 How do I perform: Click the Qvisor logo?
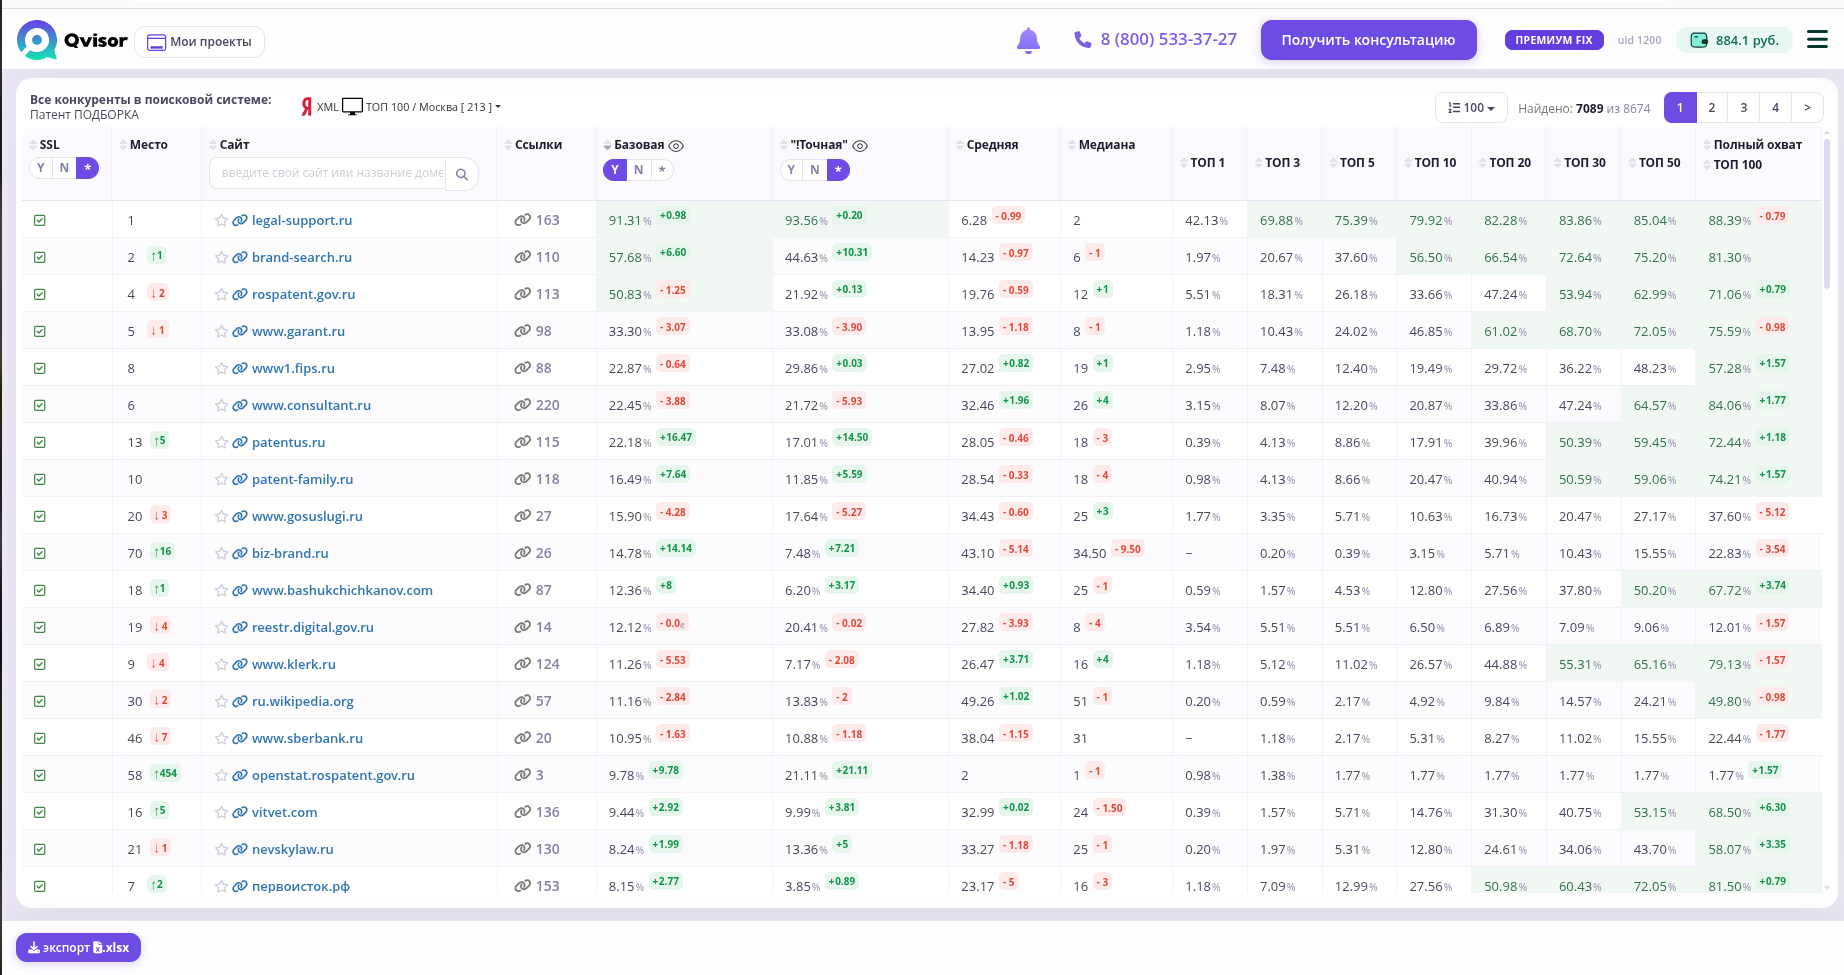[72, 40]
